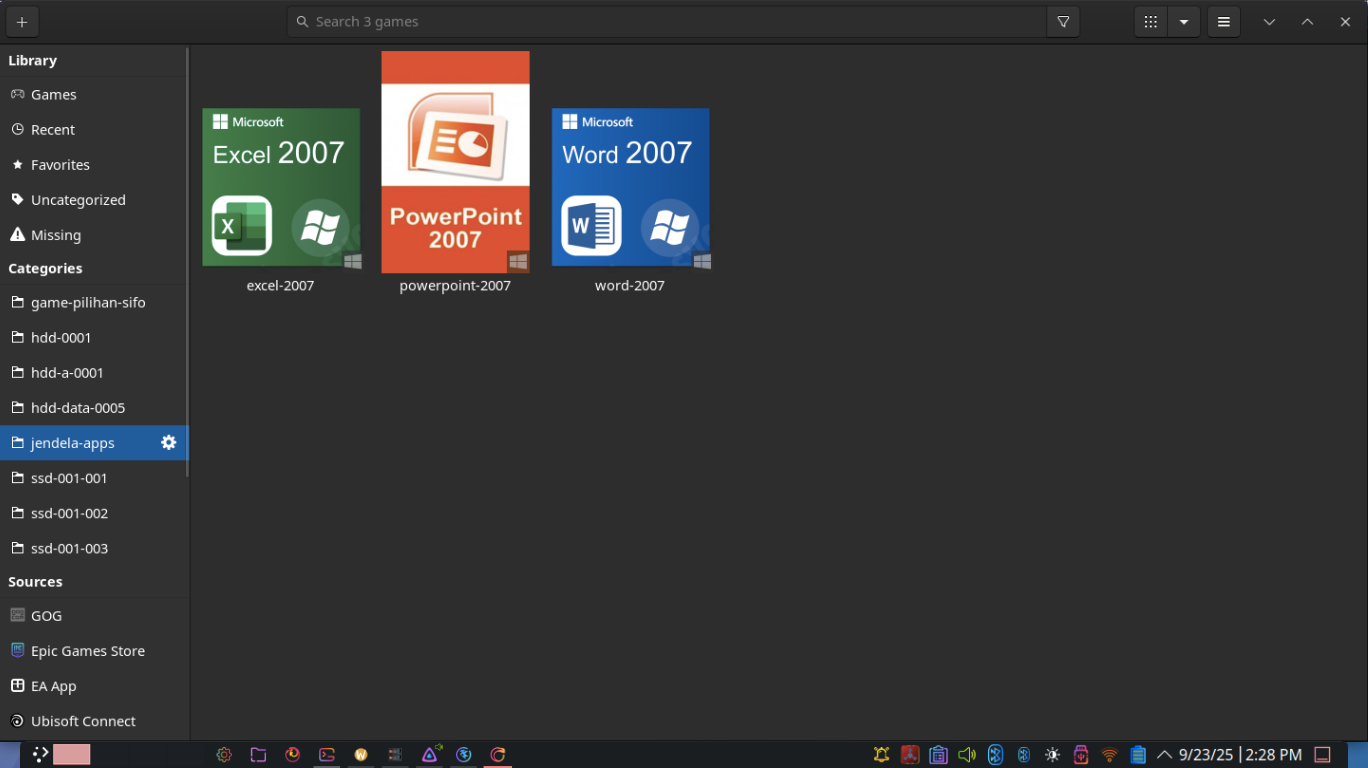Open the Uncategorized list

[x=94, y=199]
